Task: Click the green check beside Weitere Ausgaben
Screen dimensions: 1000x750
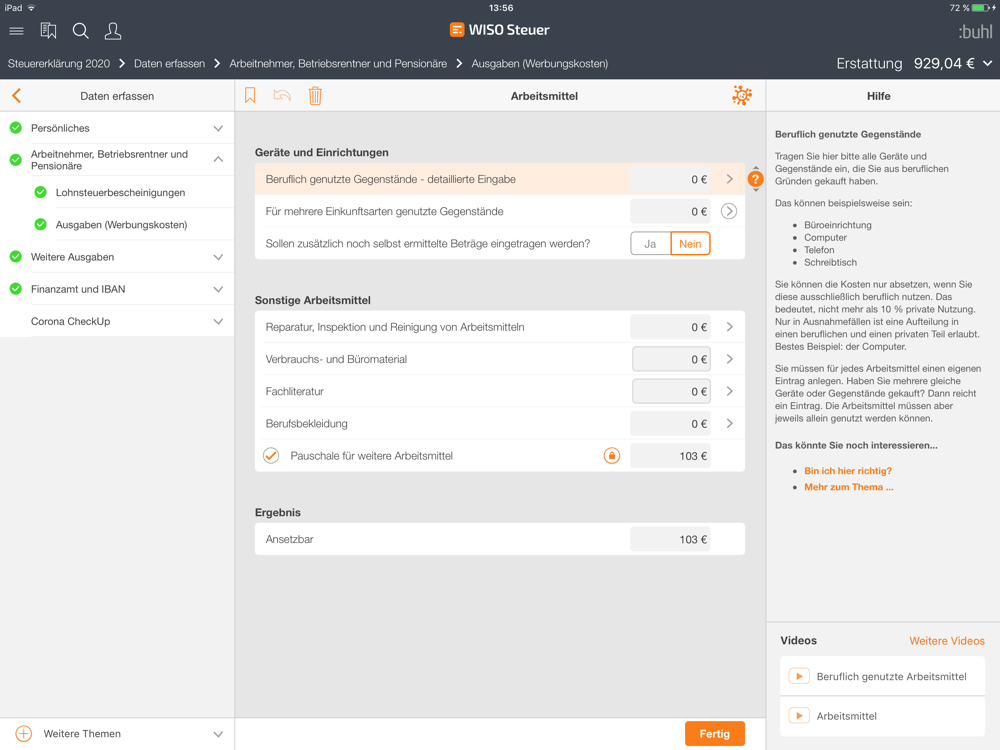Action: pos(16,256)
